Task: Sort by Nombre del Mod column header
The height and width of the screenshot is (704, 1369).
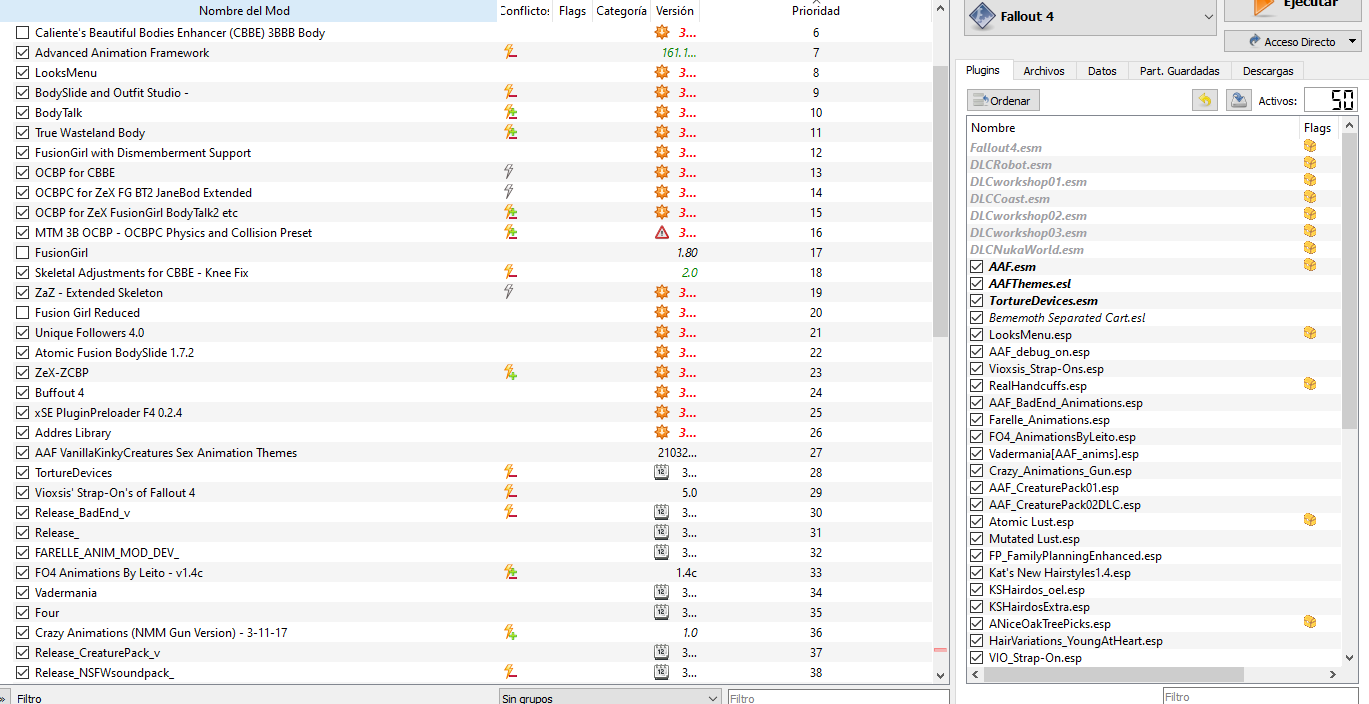Action: coord(248,11)
